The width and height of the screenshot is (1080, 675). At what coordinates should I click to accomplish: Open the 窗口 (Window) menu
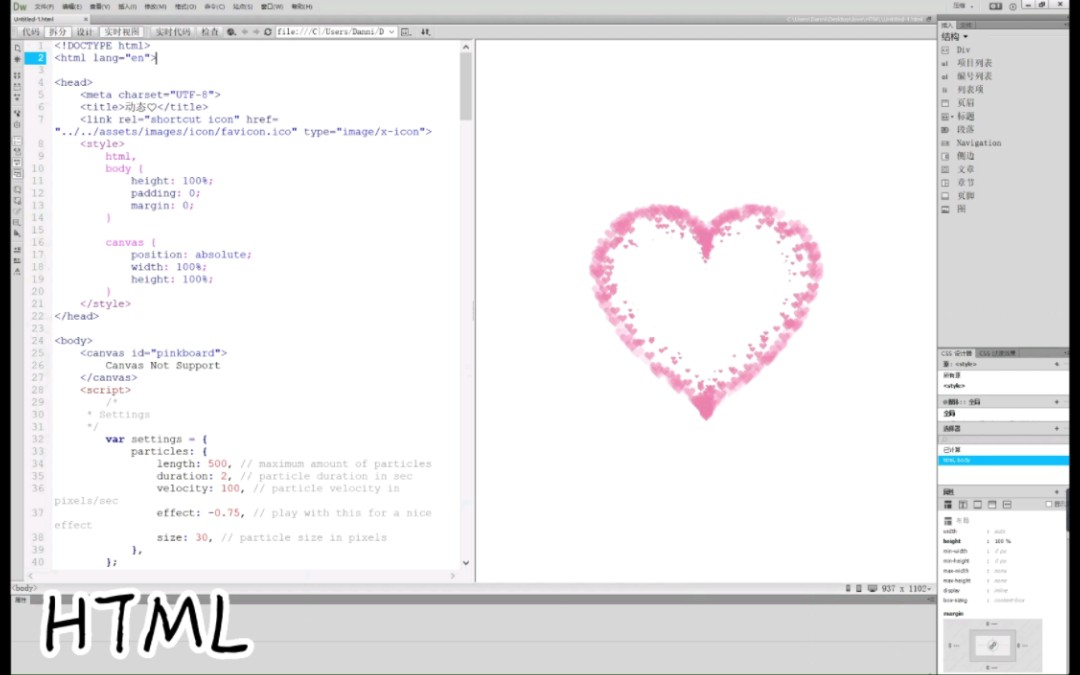coord(271,7)
